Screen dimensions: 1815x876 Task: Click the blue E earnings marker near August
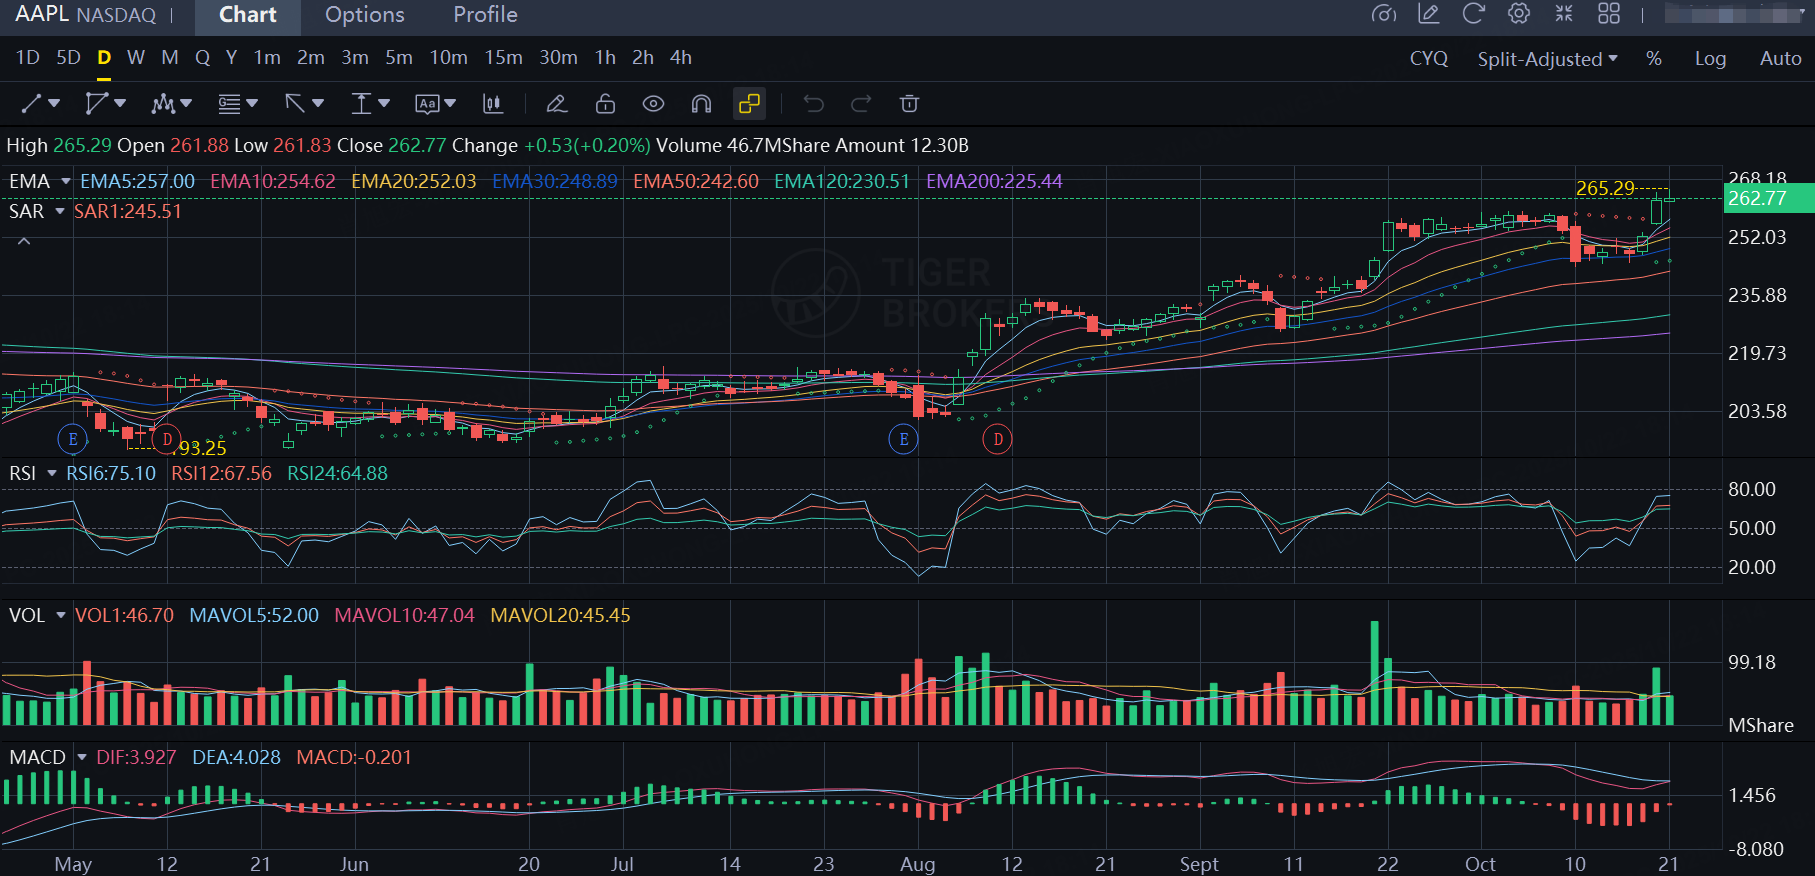(903, 439)
